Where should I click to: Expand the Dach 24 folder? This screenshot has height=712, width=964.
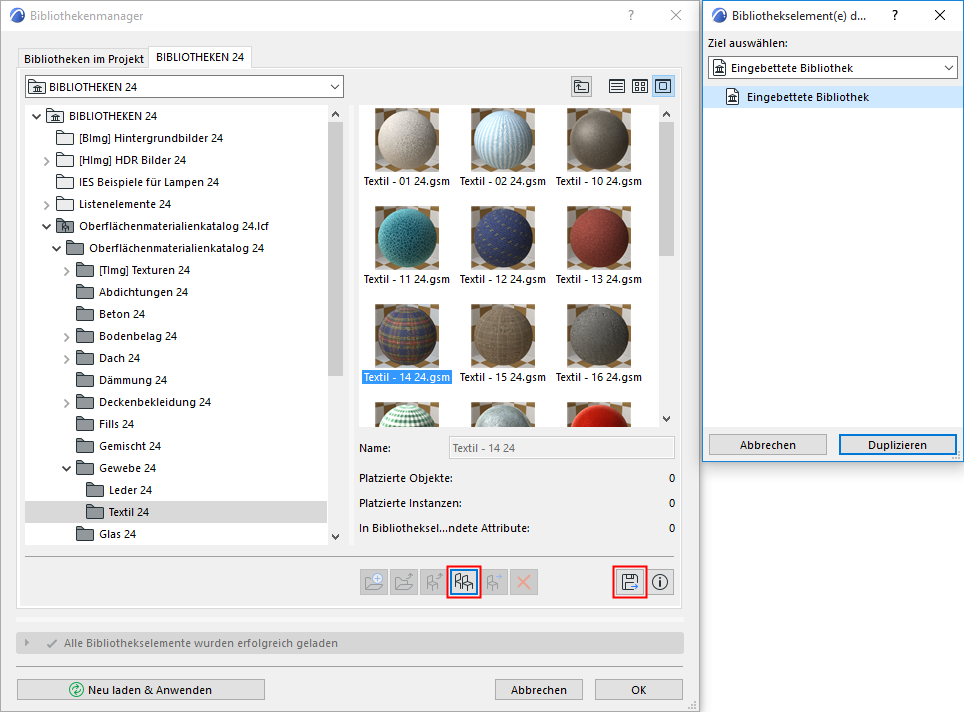coord(66,359)
